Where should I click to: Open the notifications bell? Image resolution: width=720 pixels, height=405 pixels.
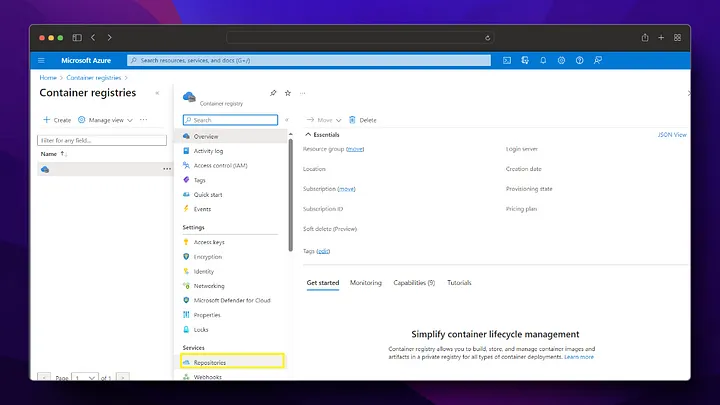pos(543,60)
